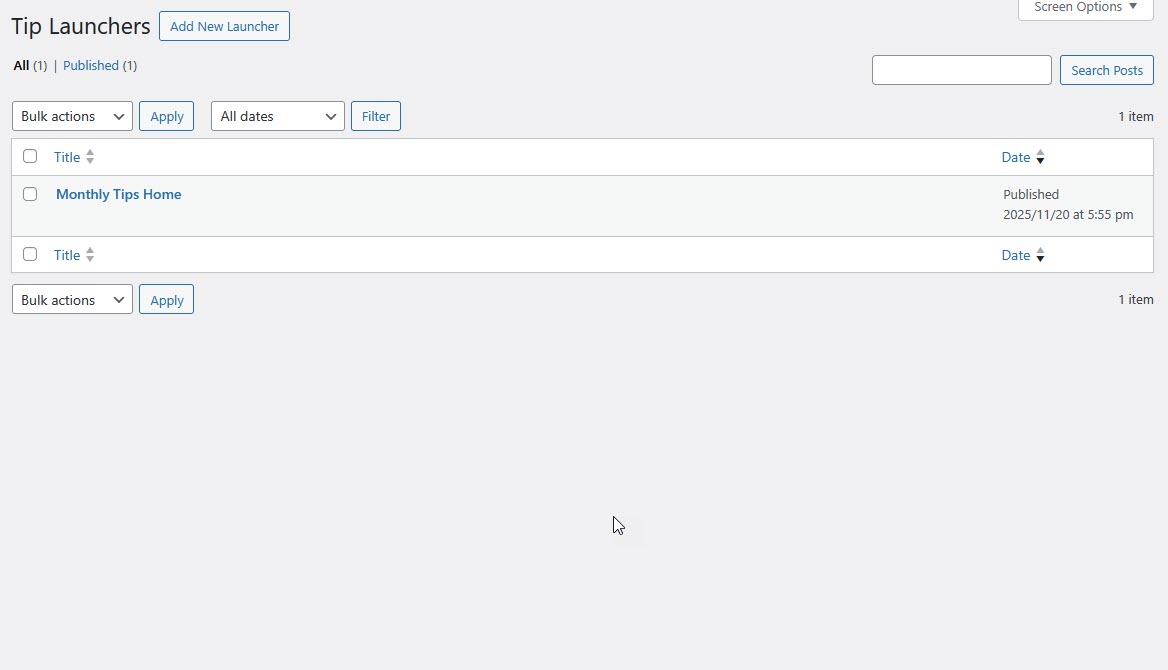
Task: Open the bottom Bulk actions dropdown
Action: (x=71, y=299)
